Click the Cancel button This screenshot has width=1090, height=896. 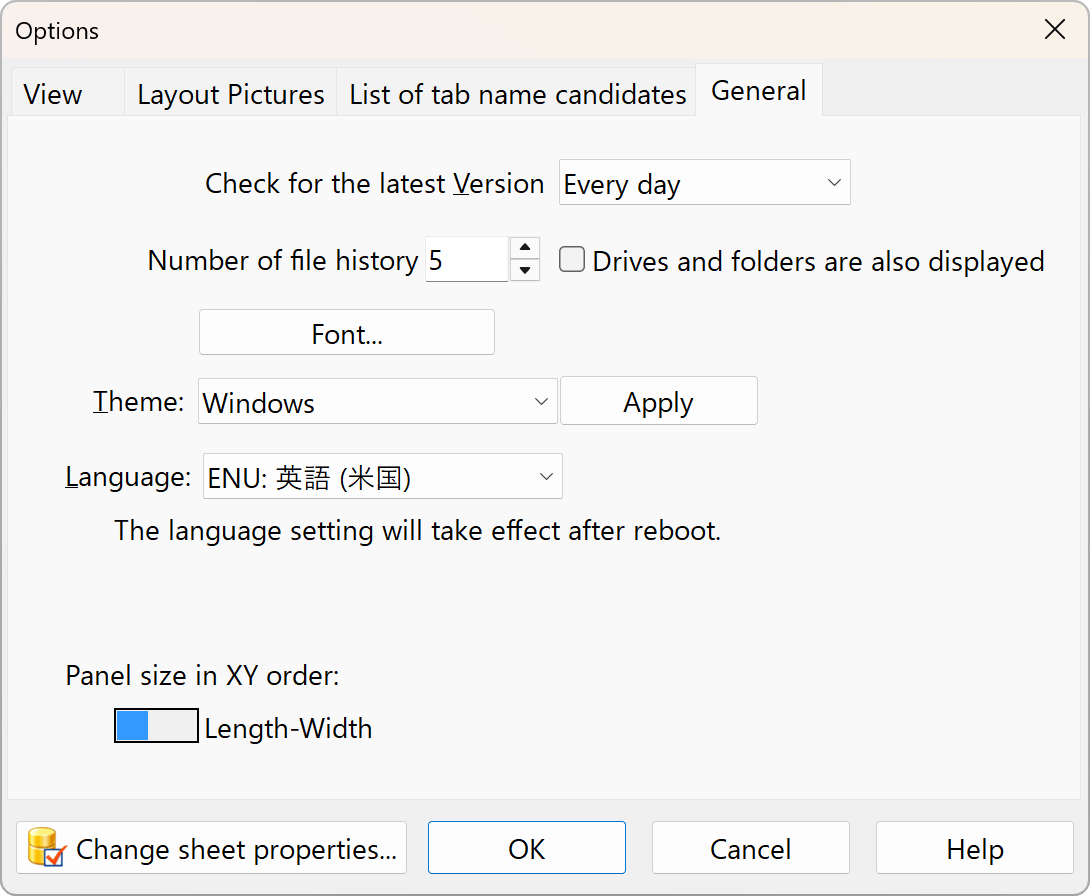pyautogui.click(x=750, y=849)
